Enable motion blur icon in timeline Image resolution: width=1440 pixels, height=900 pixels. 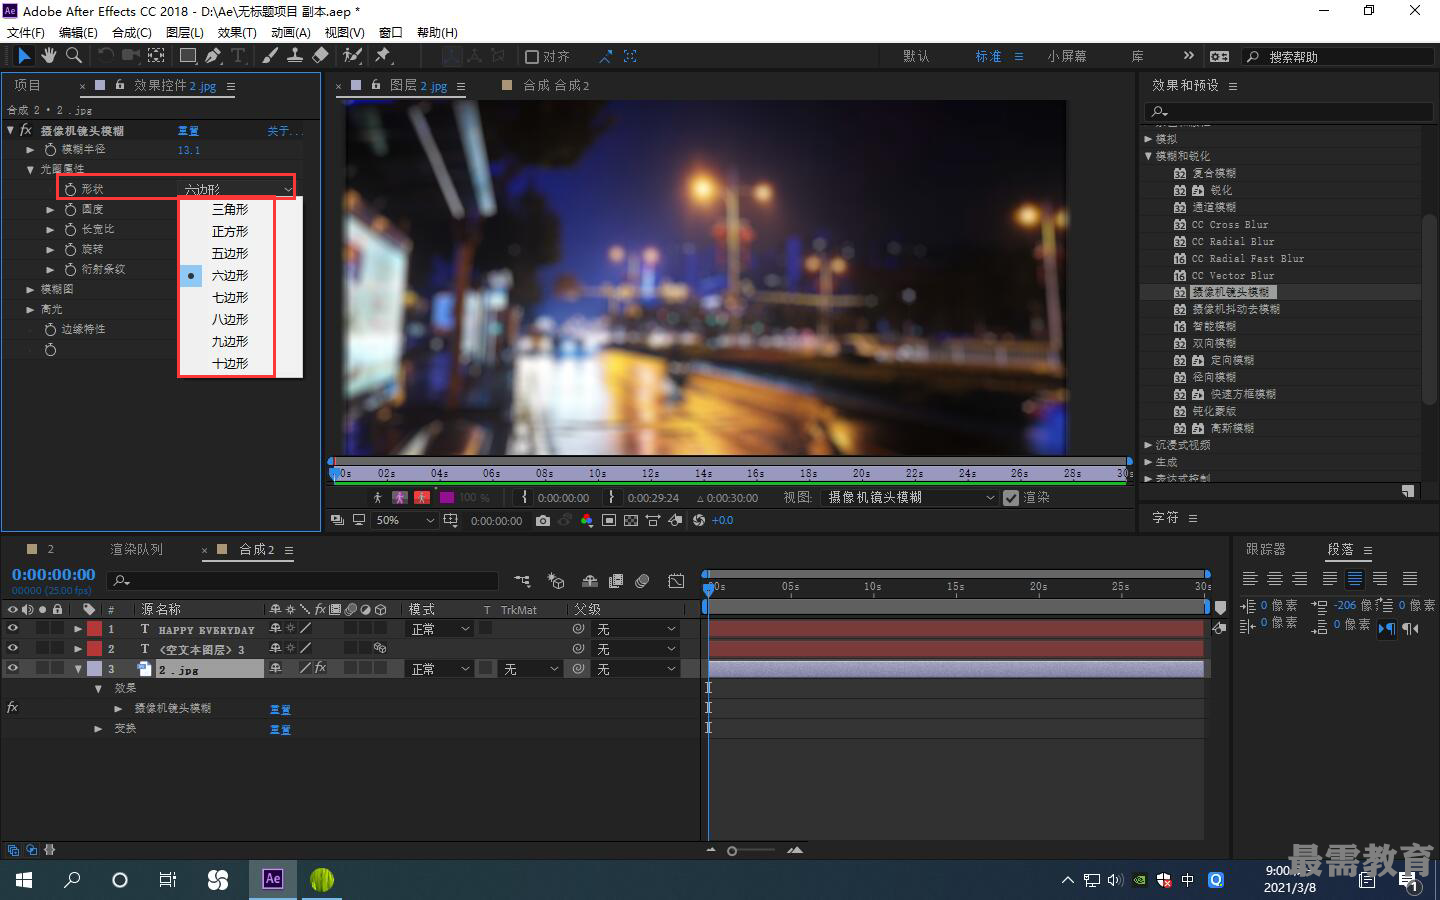[x=642, y=581]
